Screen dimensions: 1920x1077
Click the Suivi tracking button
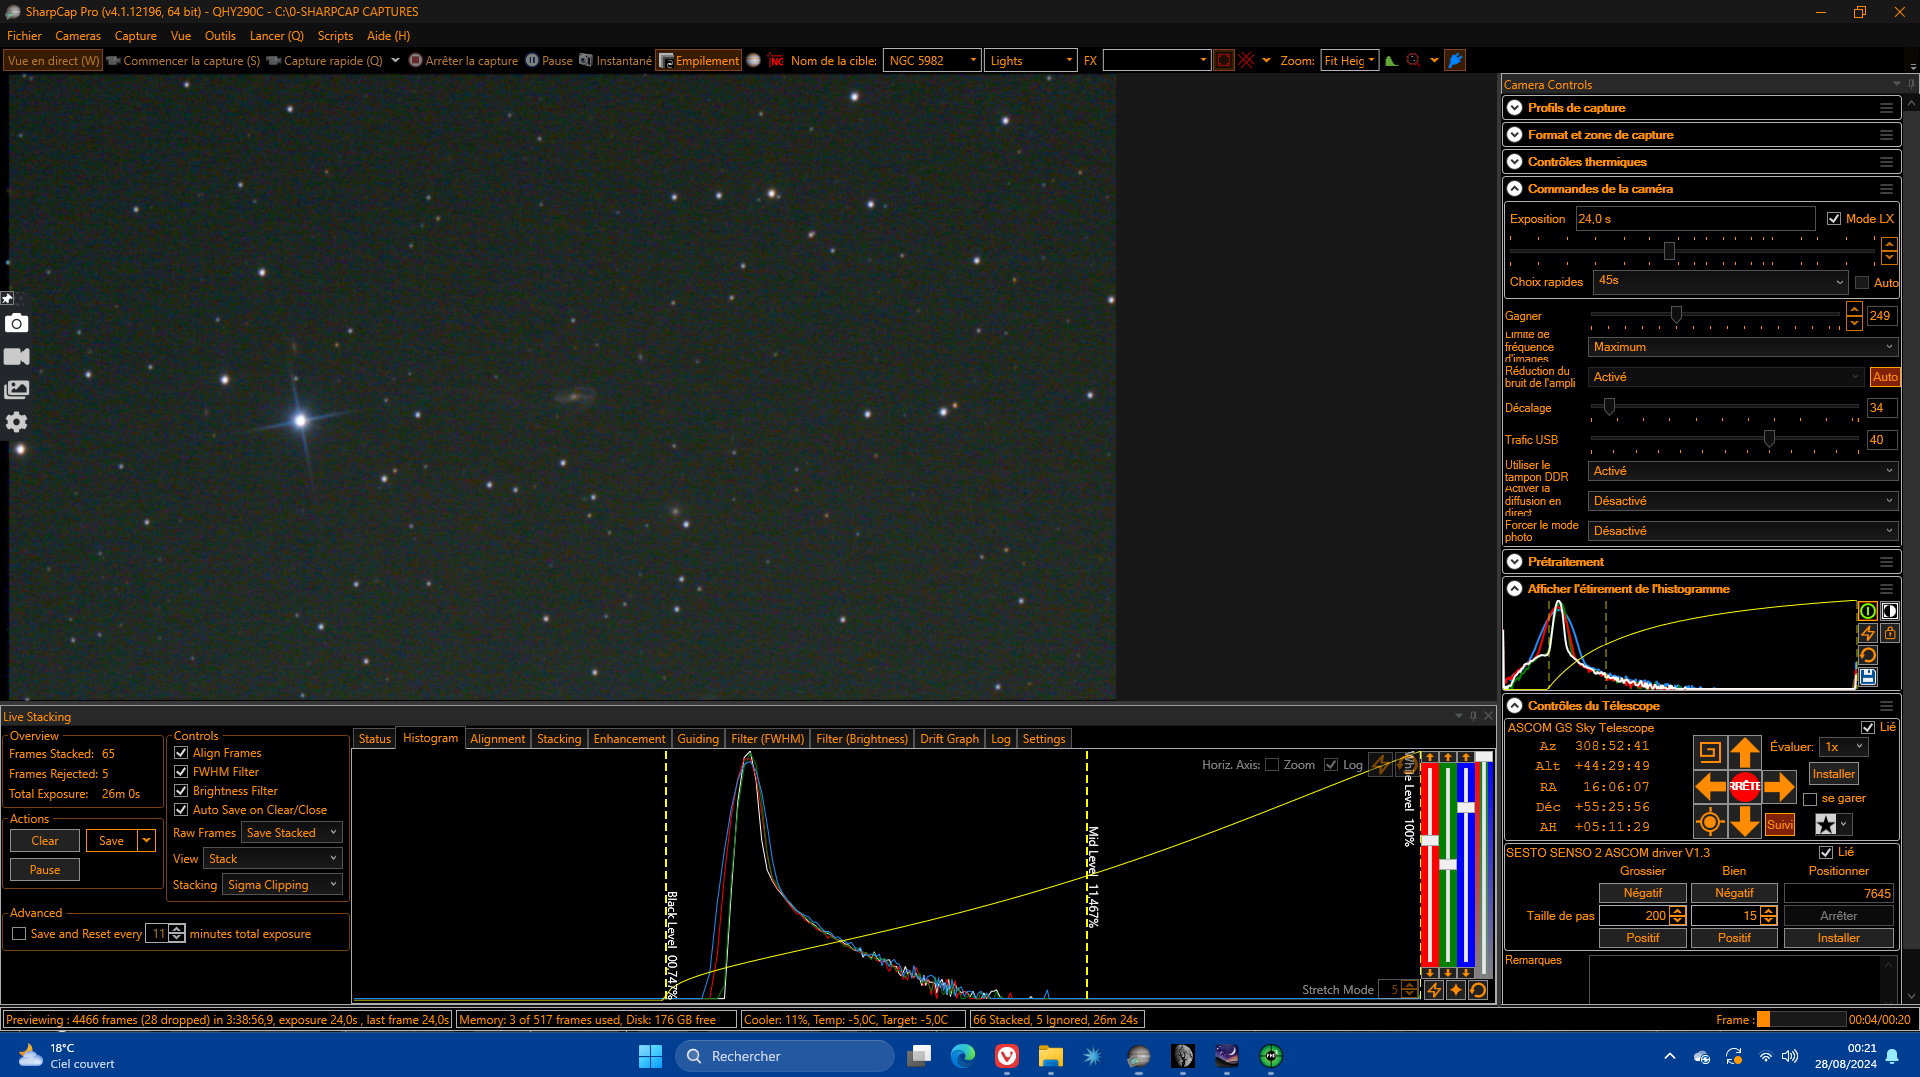click(1780, 825)
